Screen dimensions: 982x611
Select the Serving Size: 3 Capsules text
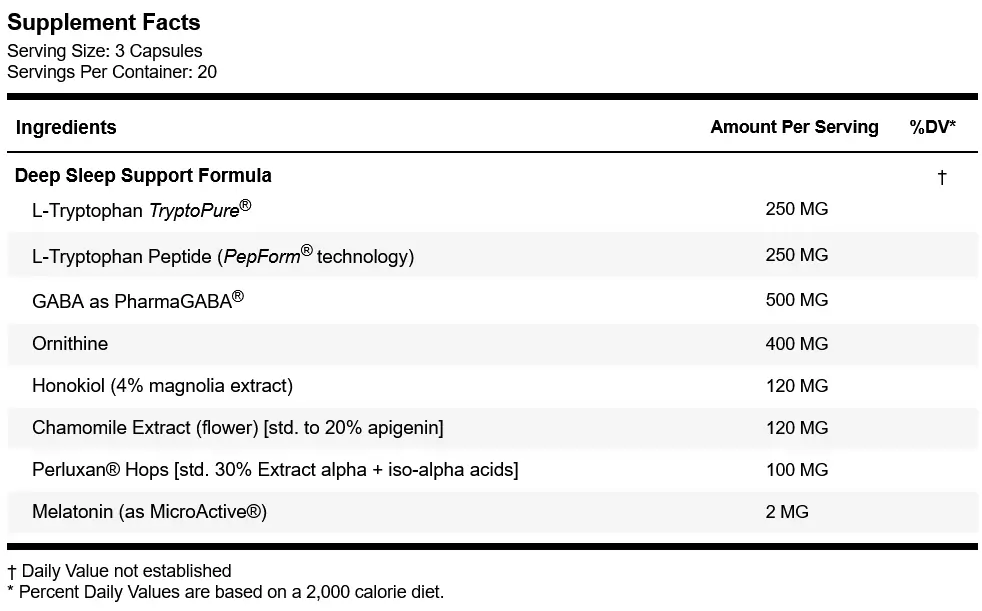tap(105, 51)
